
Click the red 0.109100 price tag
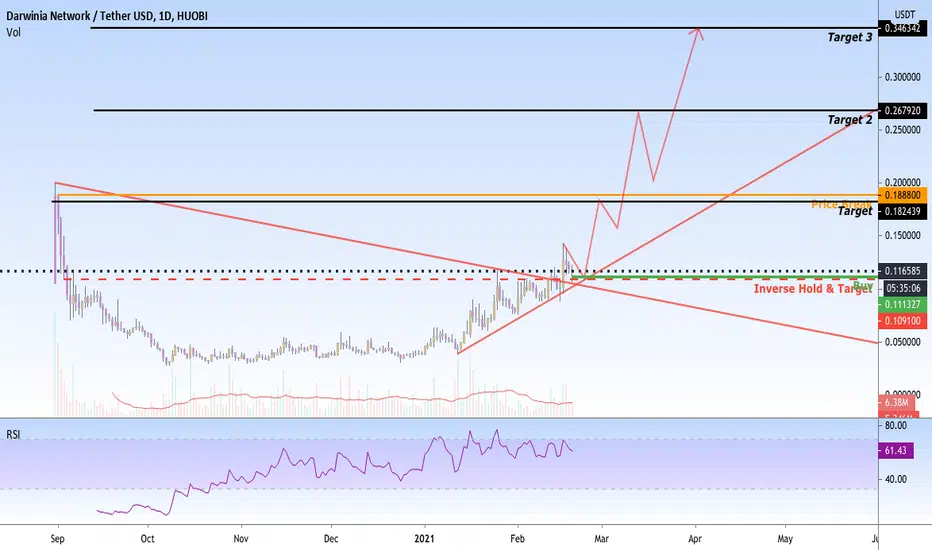pyautogui.click(x=902, y=321)
